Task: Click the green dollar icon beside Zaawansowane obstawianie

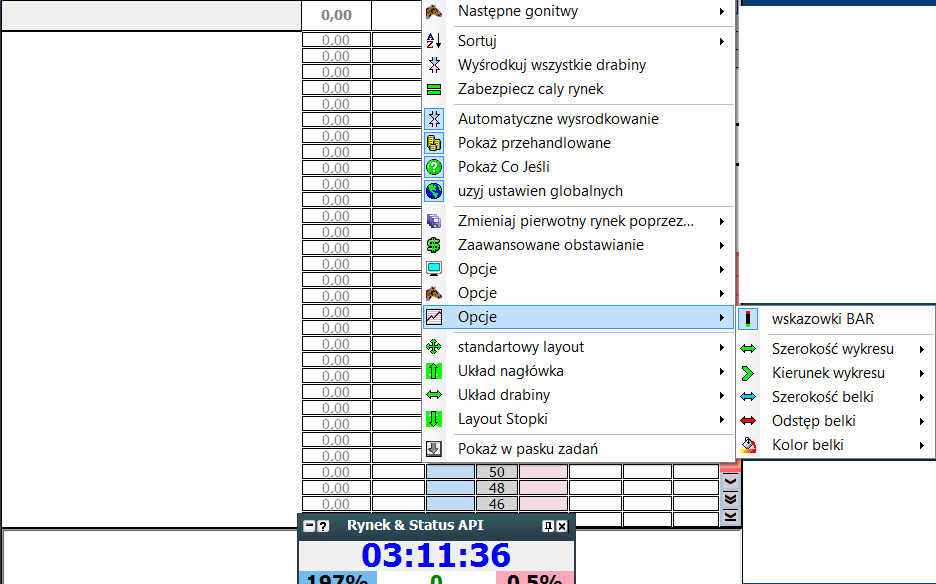Action: click(x=434, y=245)
